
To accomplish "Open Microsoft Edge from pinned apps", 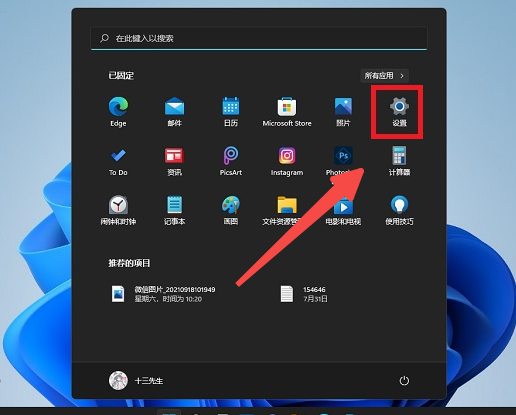I will tap(118, 111).
